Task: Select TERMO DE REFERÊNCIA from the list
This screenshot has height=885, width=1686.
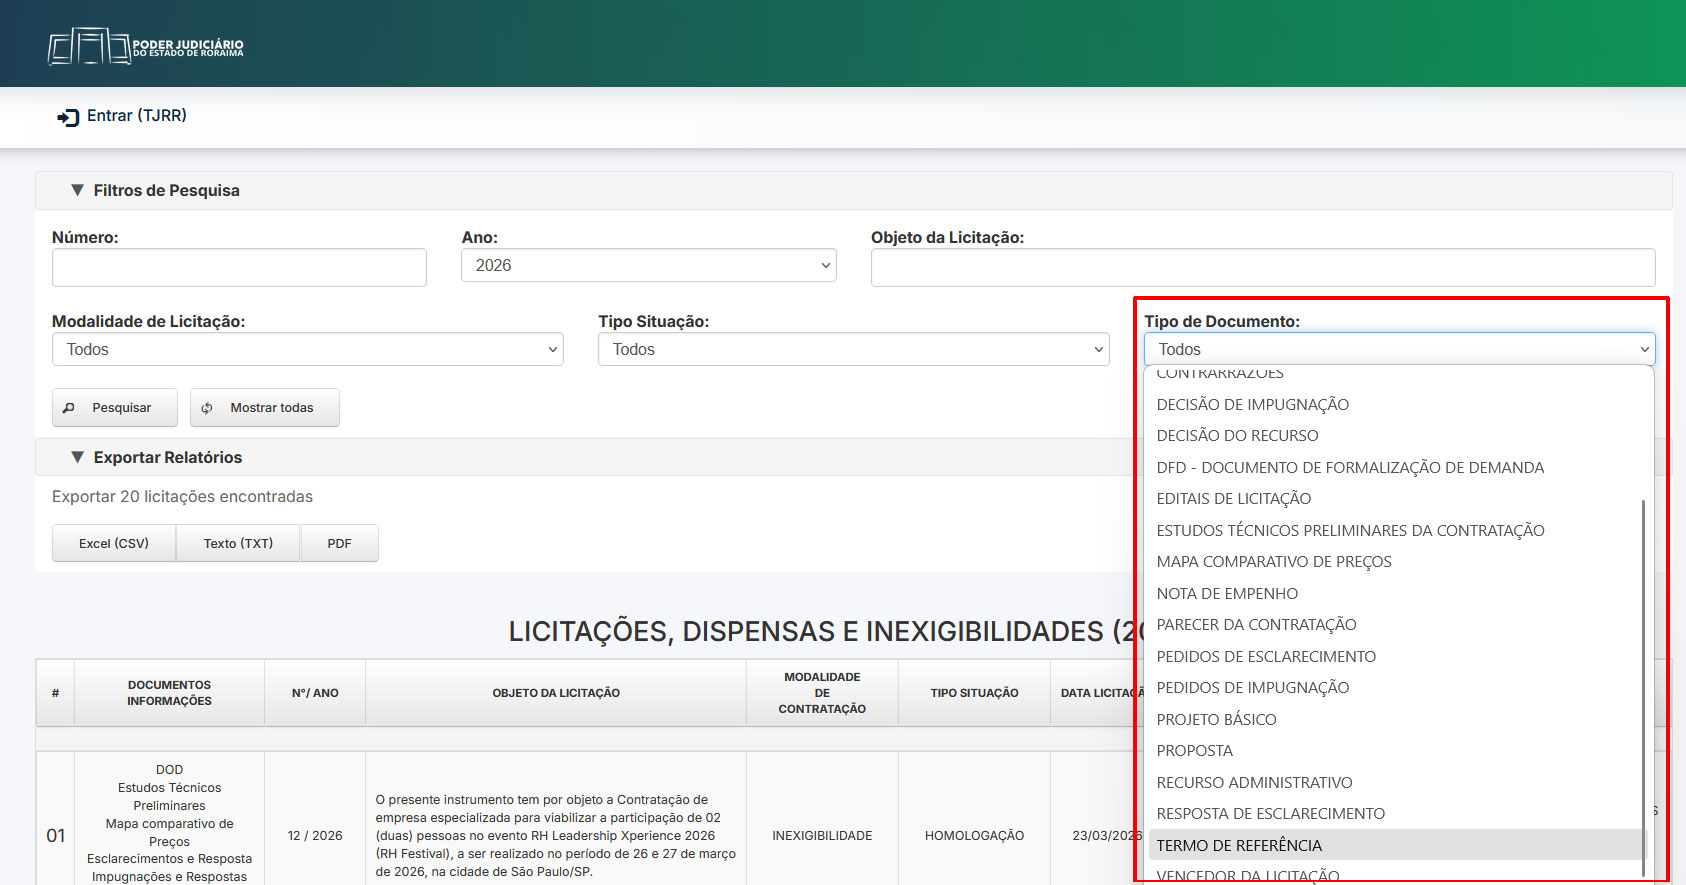Action: (x=1239, y=845)
